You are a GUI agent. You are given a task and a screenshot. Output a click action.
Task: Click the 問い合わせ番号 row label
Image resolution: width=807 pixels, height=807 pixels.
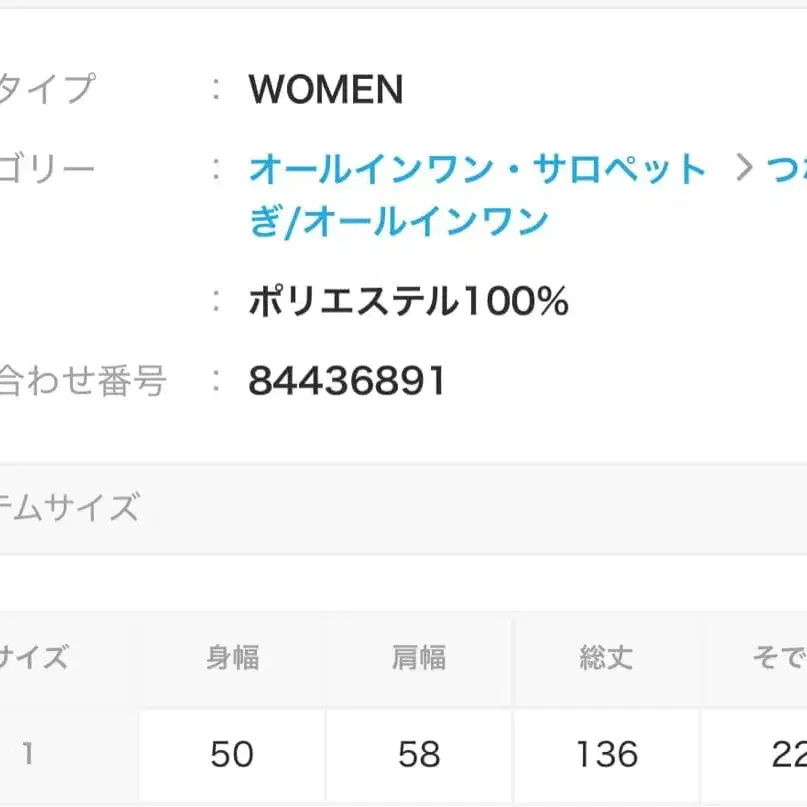[82, 381]
